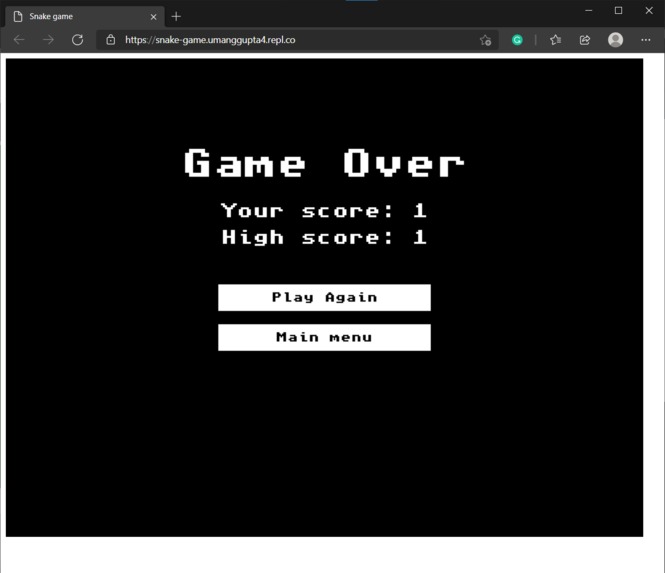
Task: Open the Grammarly extension
Action: point(517,40)
